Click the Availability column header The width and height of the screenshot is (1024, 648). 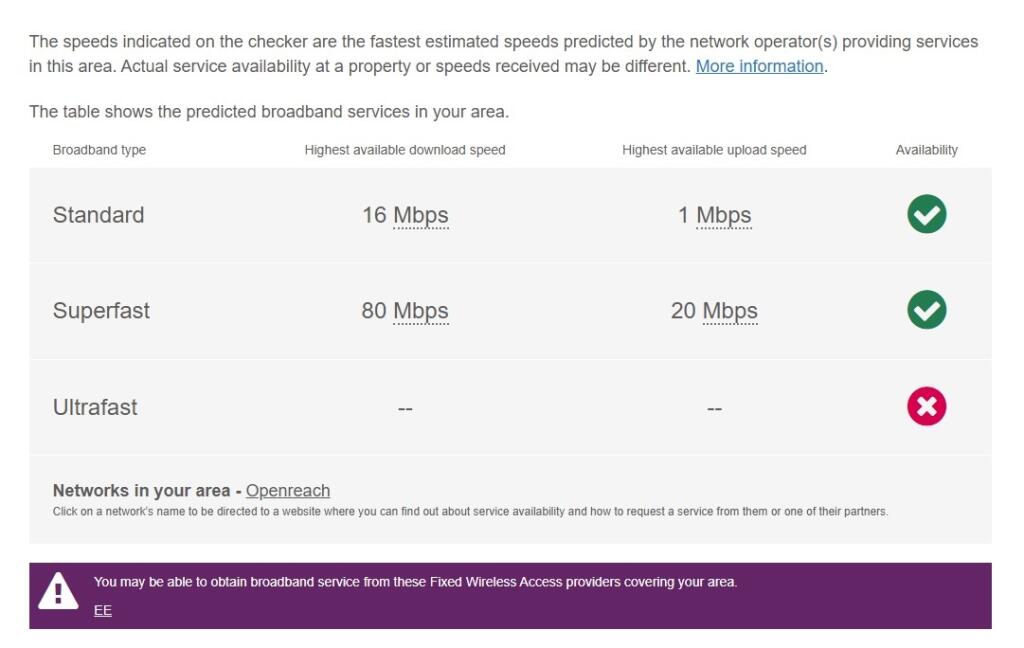point(926,150)
